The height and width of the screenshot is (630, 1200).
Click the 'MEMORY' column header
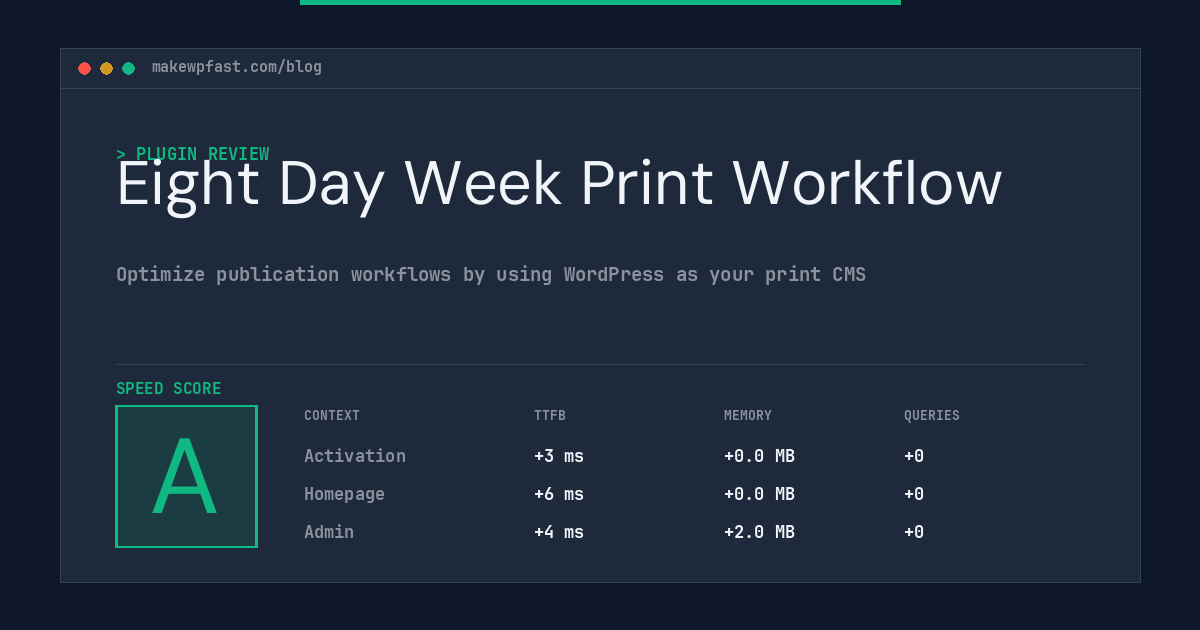click(x=748, y=416)
